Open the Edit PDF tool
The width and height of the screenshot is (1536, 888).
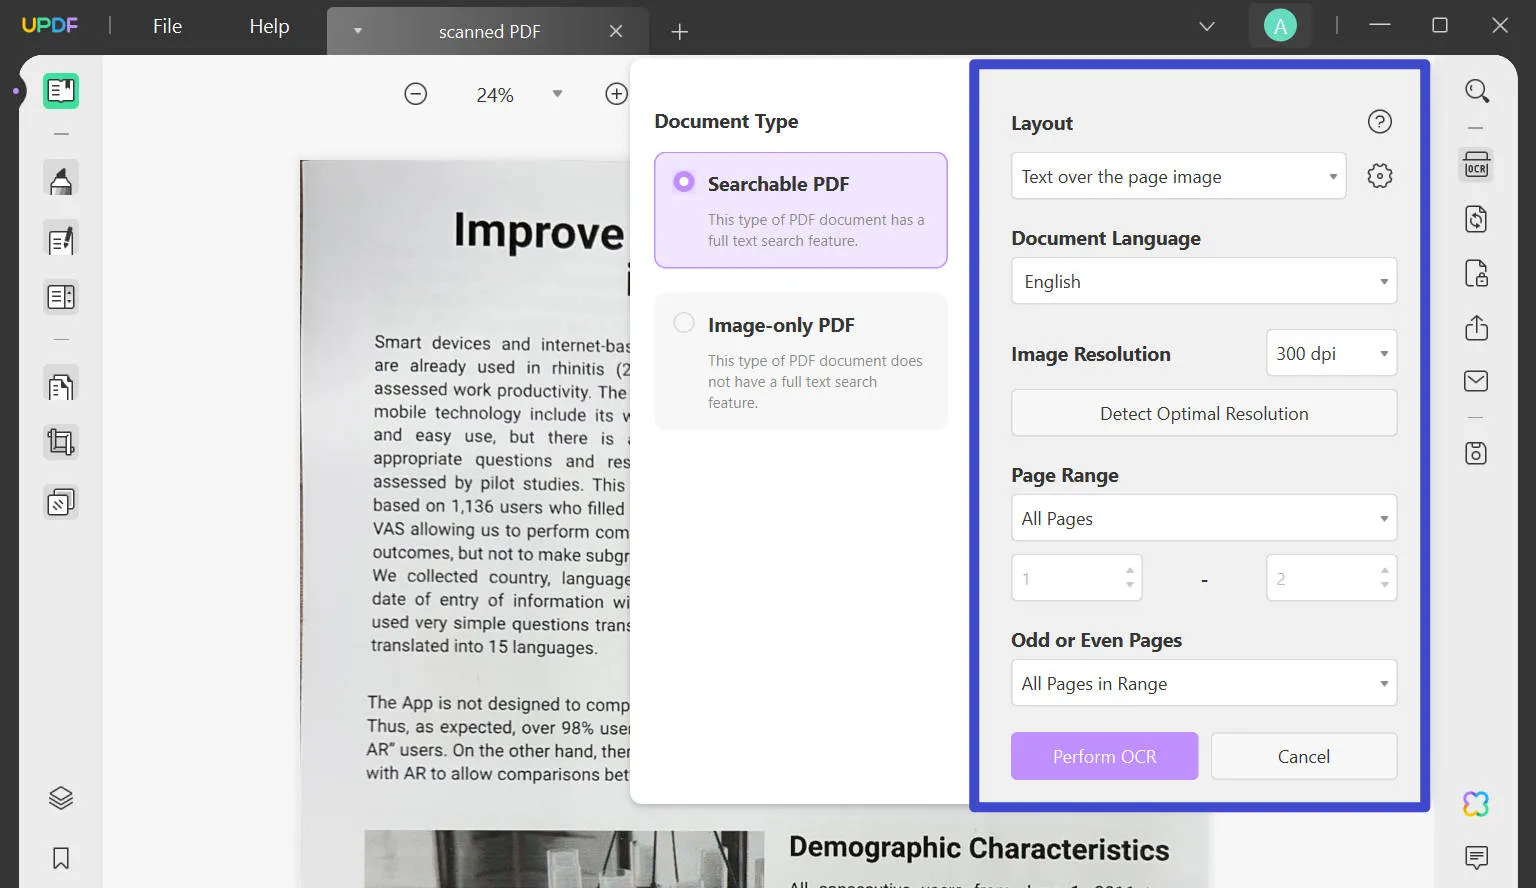[60, 240]
